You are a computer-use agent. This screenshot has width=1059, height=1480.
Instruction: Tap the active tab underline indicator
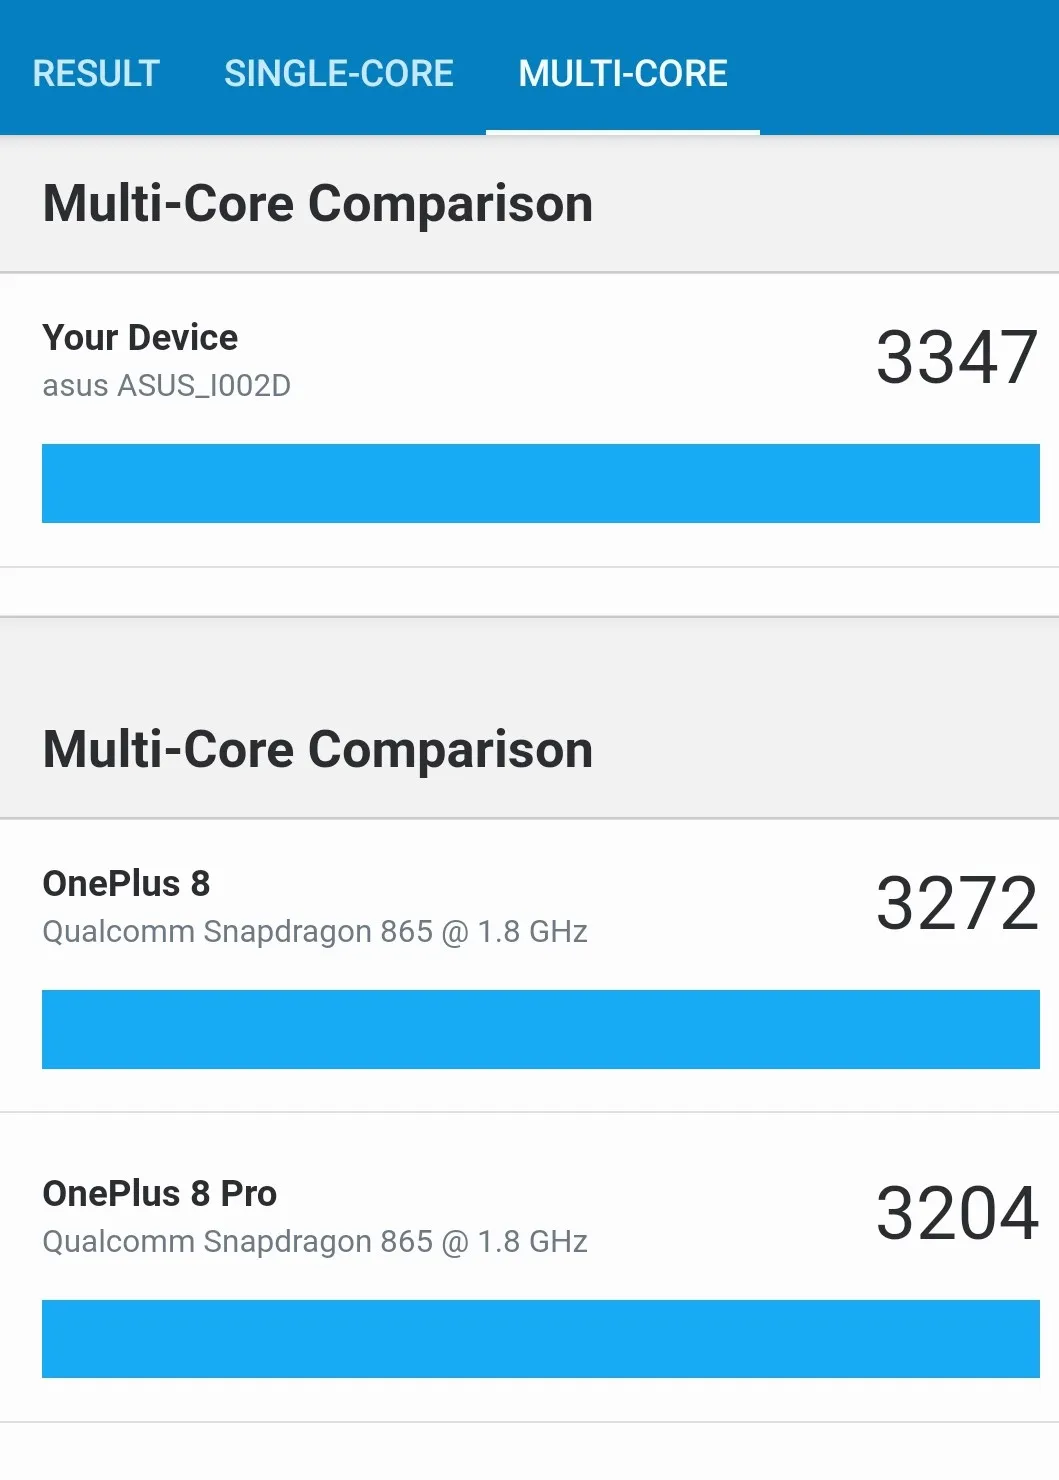point(623,132)
